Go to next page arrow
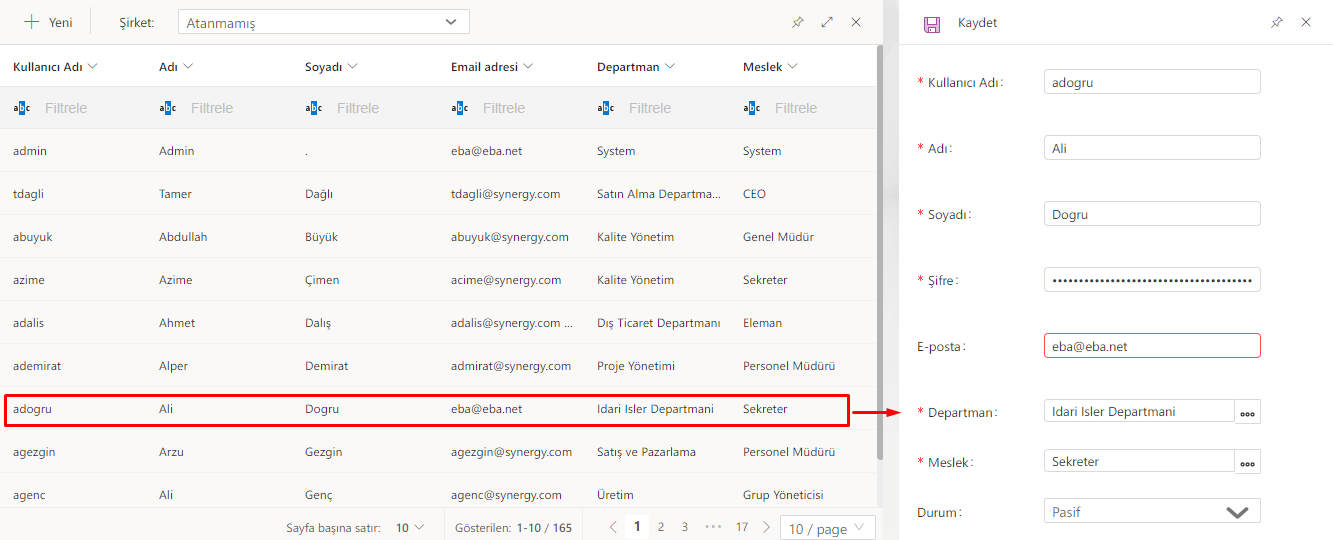1333x540 pixels. tap(767, 527)
